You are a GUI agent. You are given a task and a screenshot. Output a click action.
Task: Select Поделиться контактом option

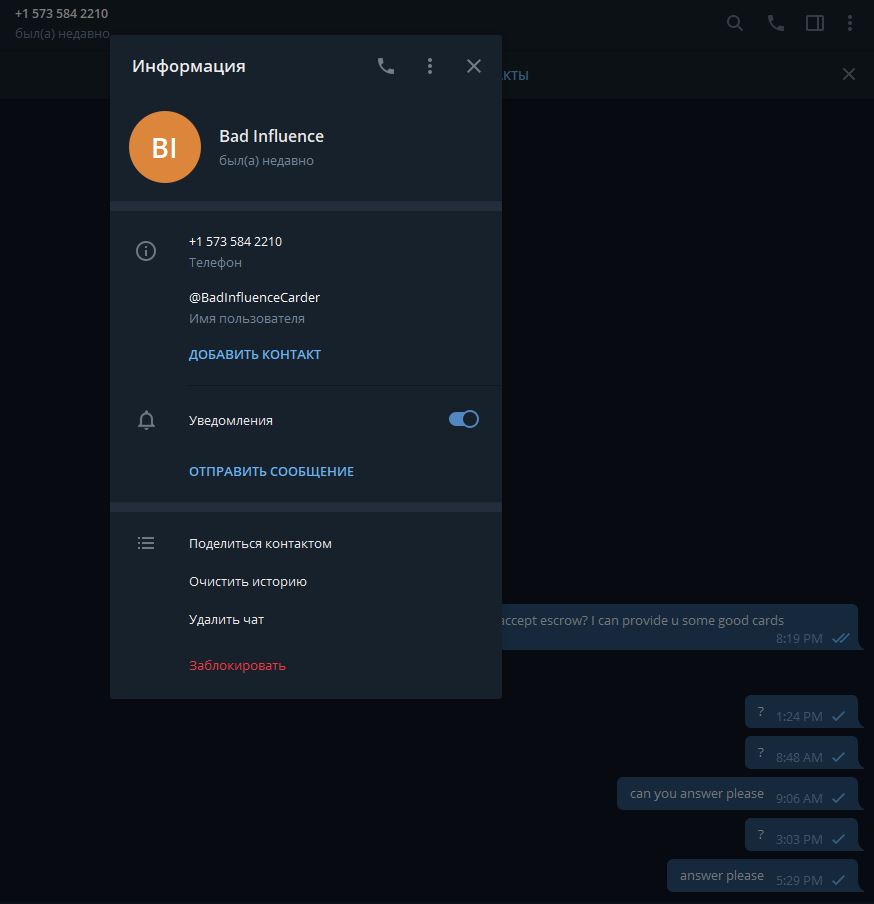click(260, 543)
